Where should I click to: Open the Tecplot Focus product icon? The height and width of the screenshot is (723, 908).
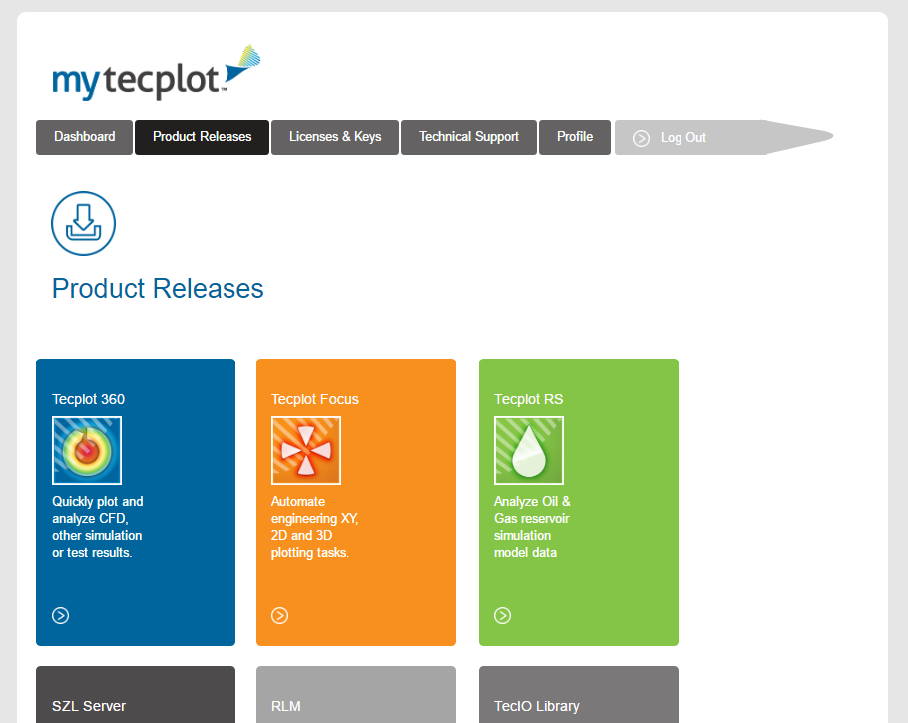tap(306, 450)
